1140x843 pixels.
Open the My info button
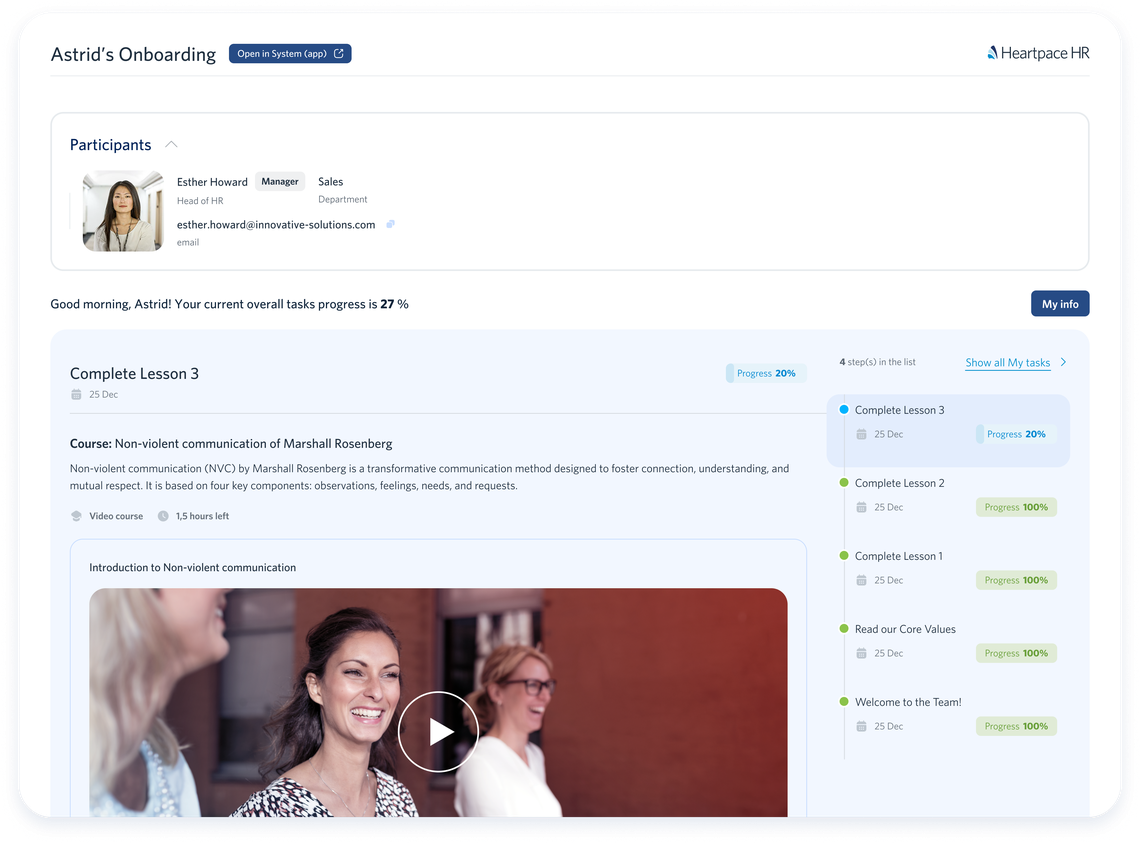(1059, 304)
